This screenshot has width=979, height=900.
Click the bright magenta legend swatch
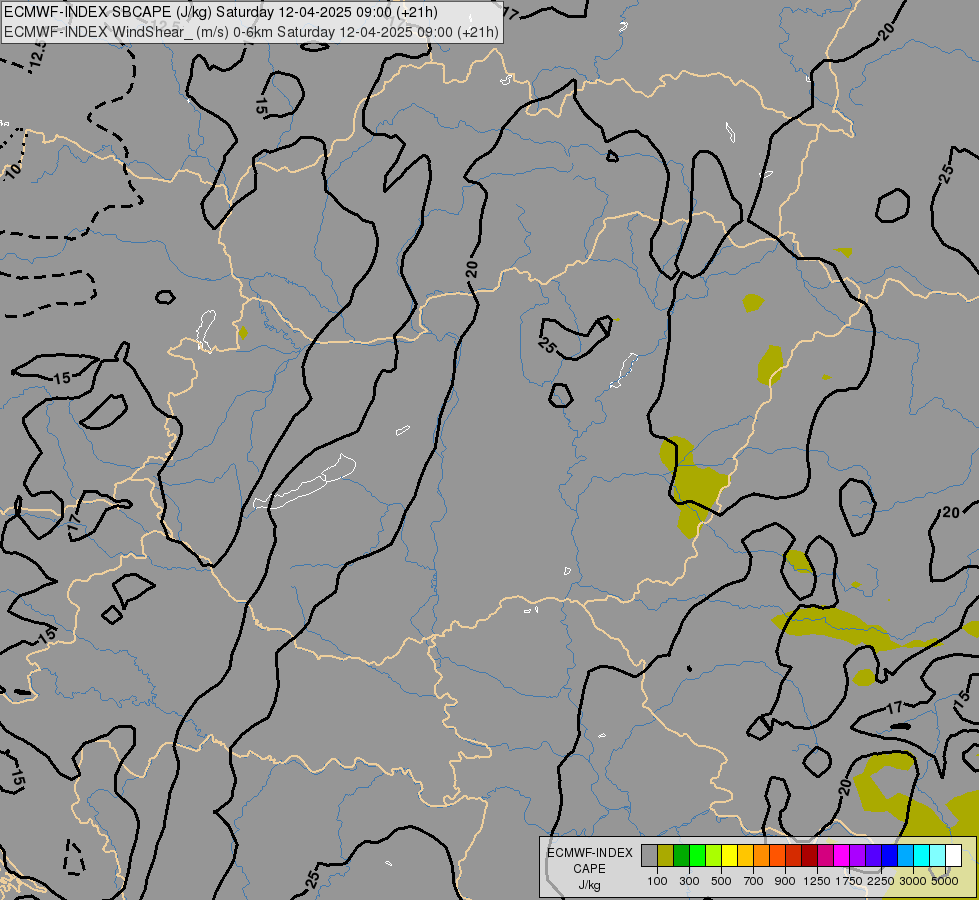841,856
